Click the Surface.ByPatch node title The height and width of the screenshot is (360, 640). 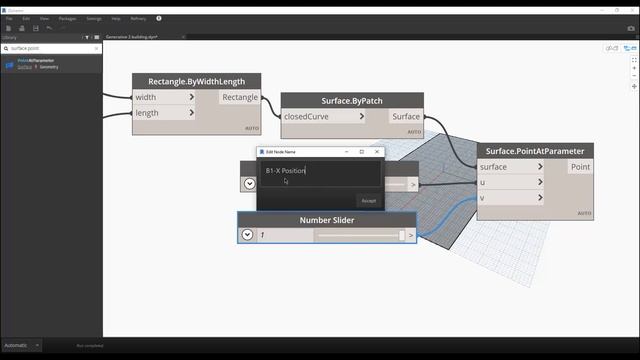point(352,101)
